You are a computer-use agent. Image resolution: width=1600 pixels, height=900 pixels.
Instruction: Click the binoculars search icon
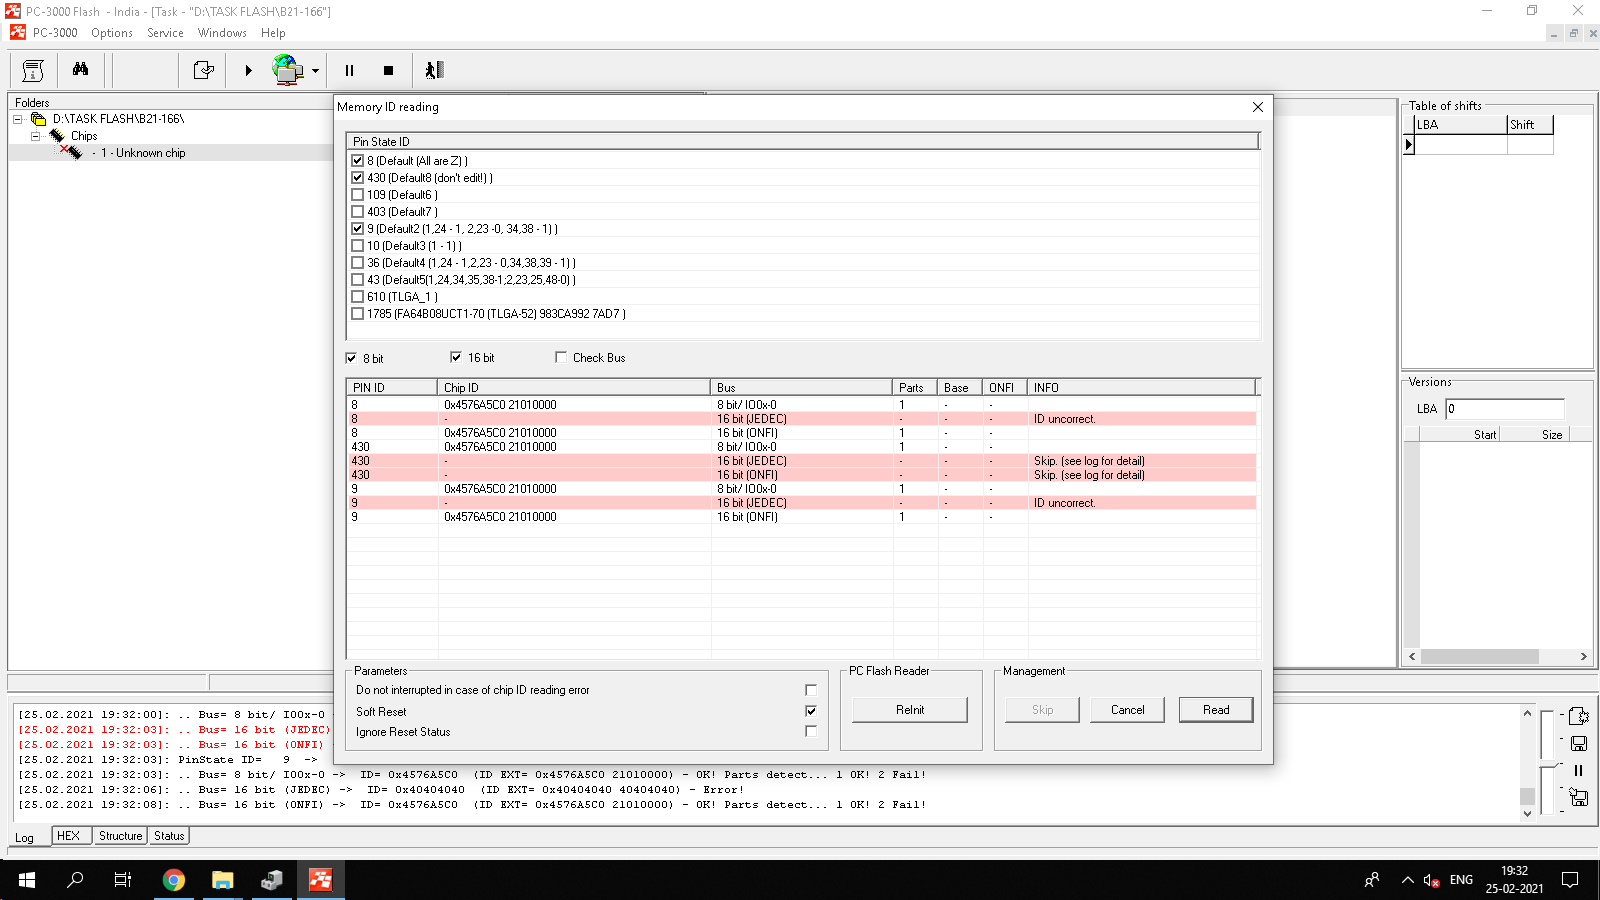coord(80,70)
